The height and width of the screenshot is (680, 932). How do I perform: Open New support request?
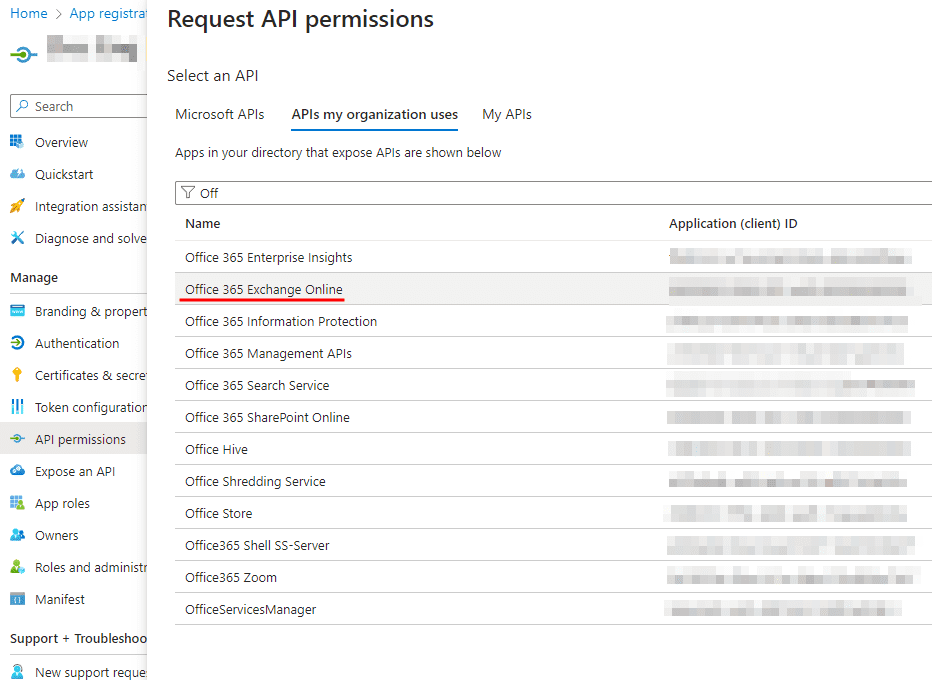[90, 672]
